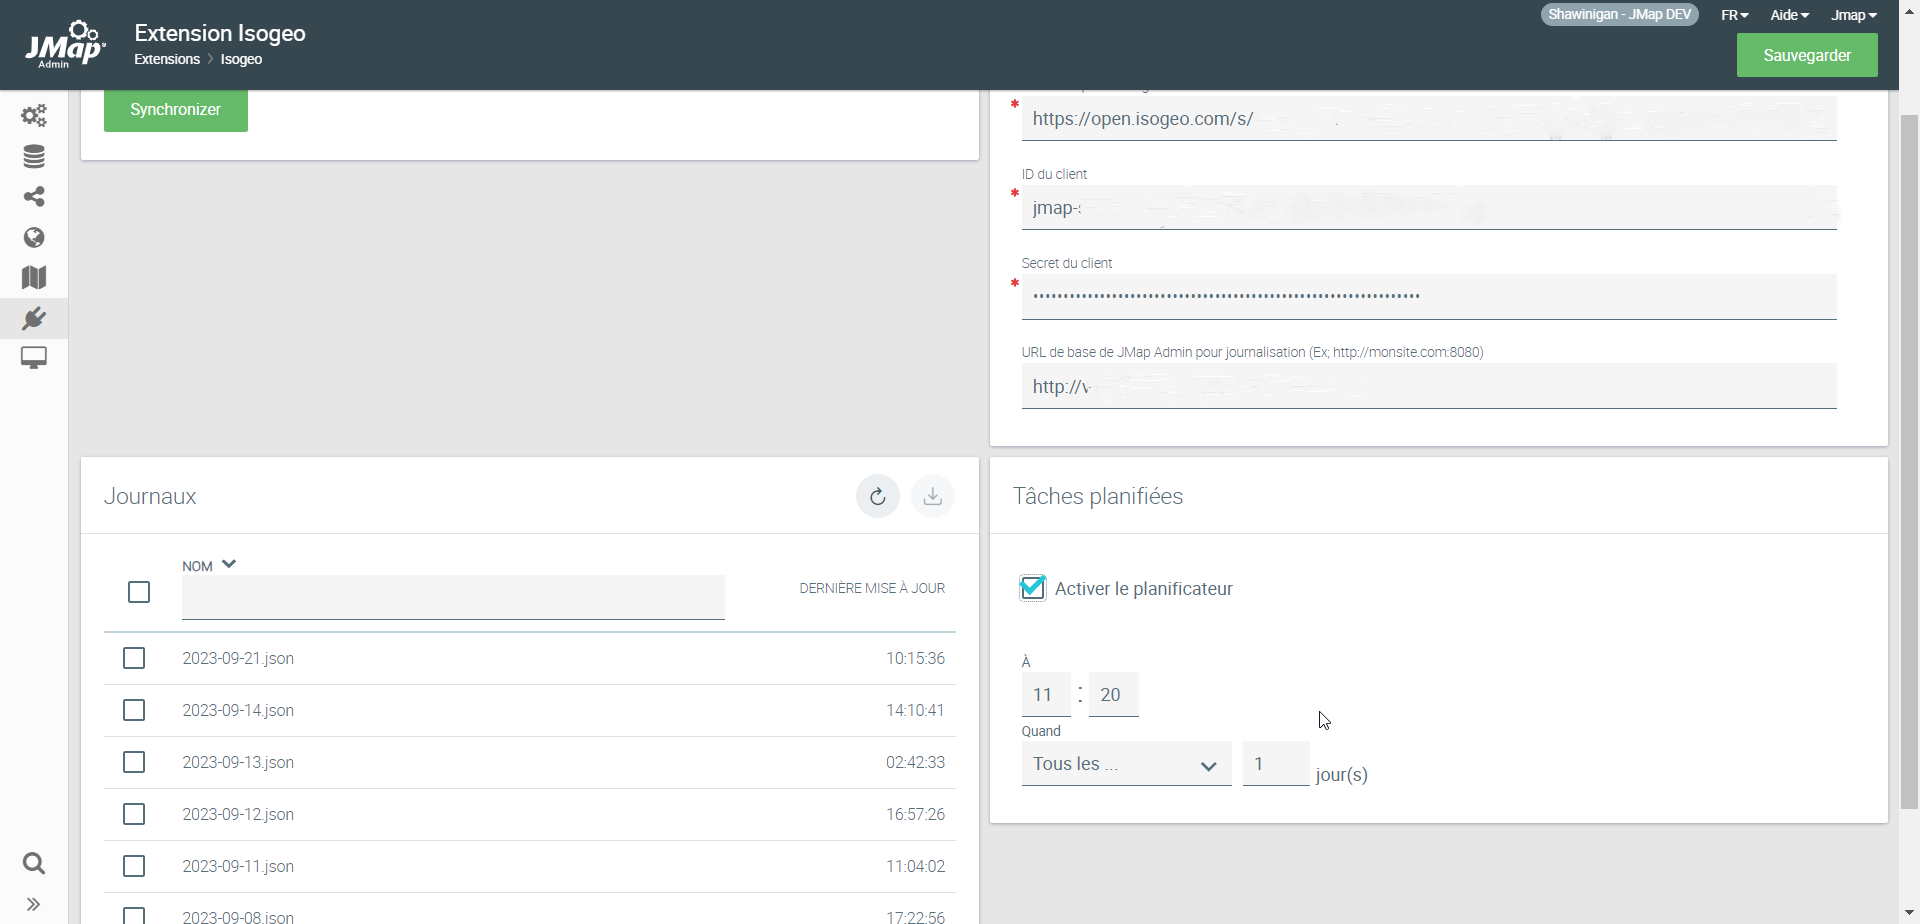Check the 2023-09-12.json row checkbox

click(134, 814)
